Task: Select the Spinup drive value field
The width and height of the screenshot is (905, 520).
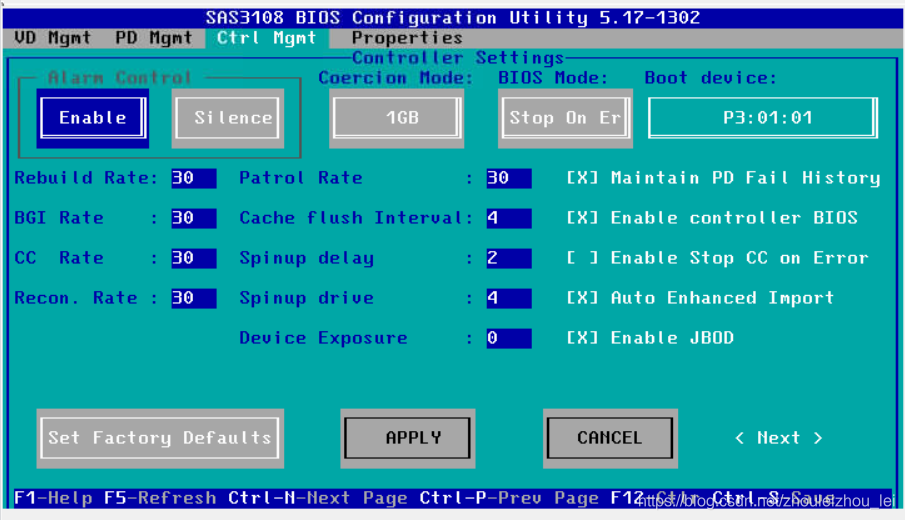Action: tap(509, 298)
